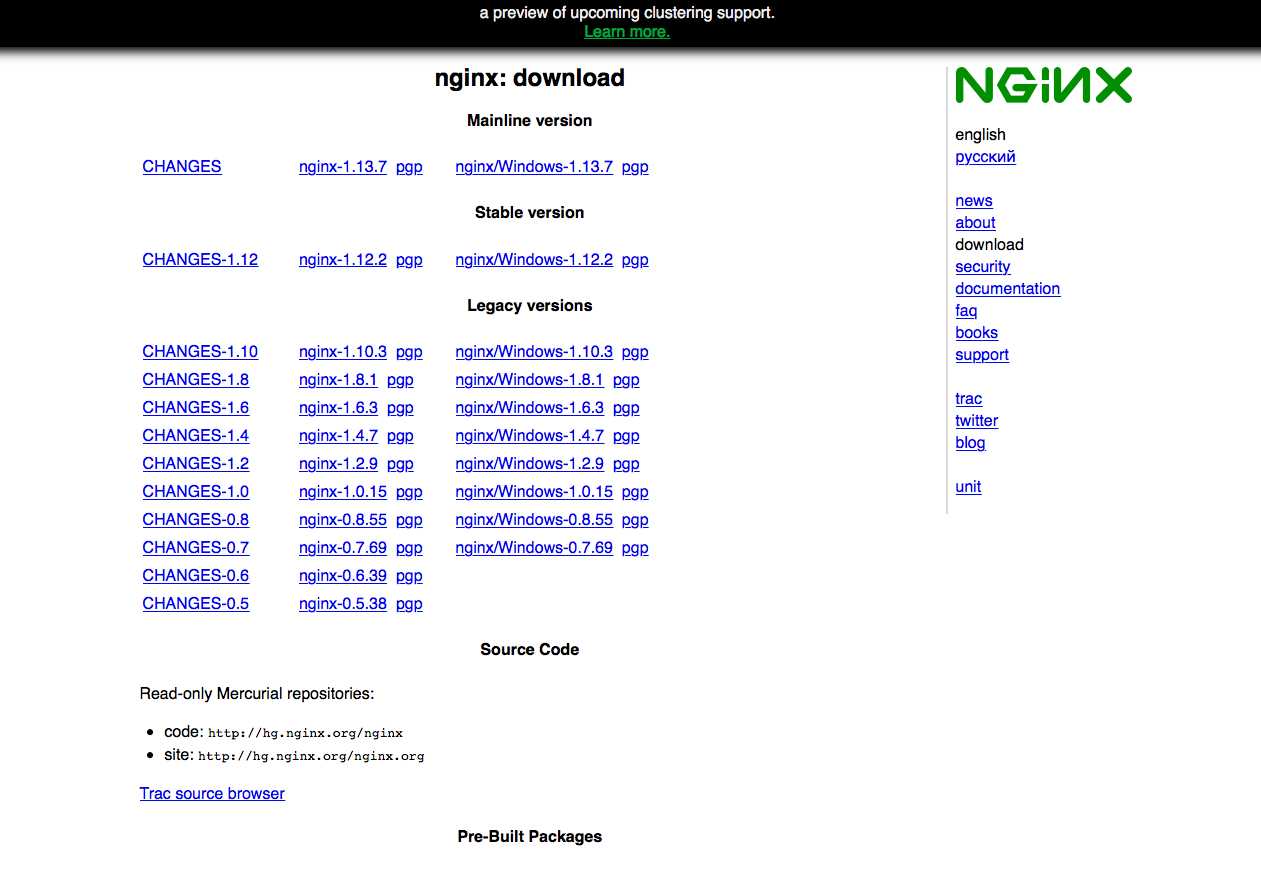Open pgp signature for nginx/Windows-1.0.15
This screenshot has height=870, width=1261.
635,492
